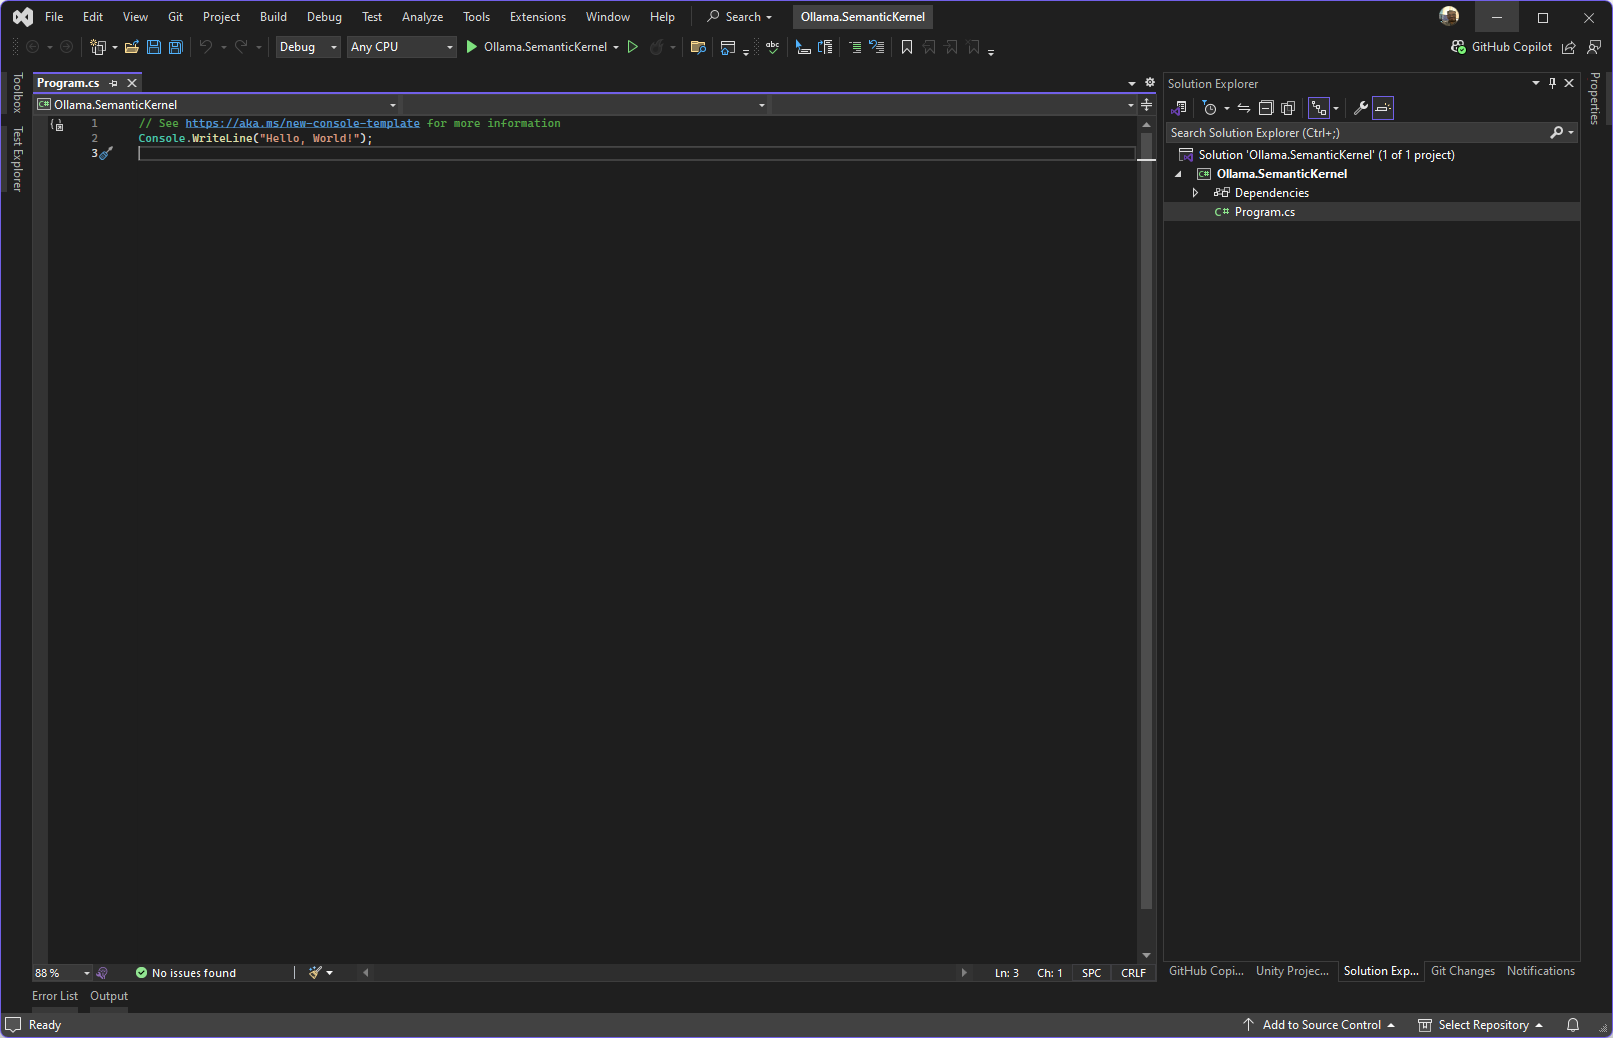Screen dimensions: 1613x1038
Task: Click the Open File folder icon
Action: (131, 47)
